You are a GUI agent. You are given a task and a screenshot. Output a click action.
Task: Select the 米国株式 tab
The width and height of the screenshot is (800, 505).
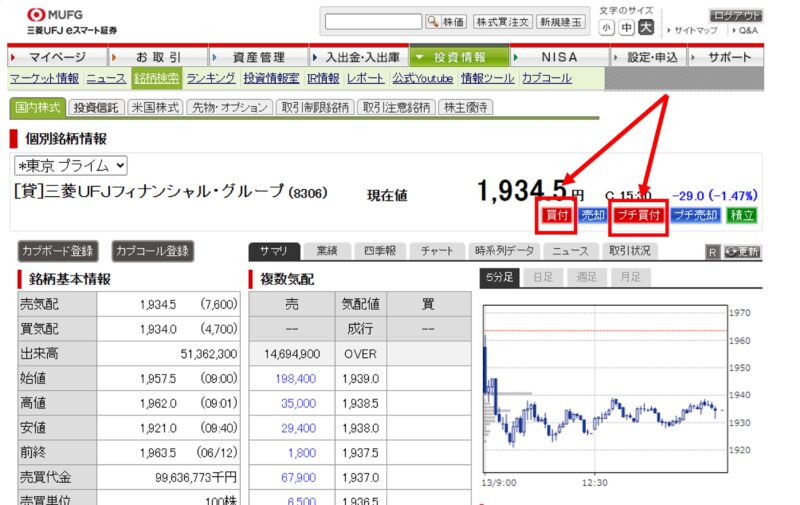(x=156, y=108)
